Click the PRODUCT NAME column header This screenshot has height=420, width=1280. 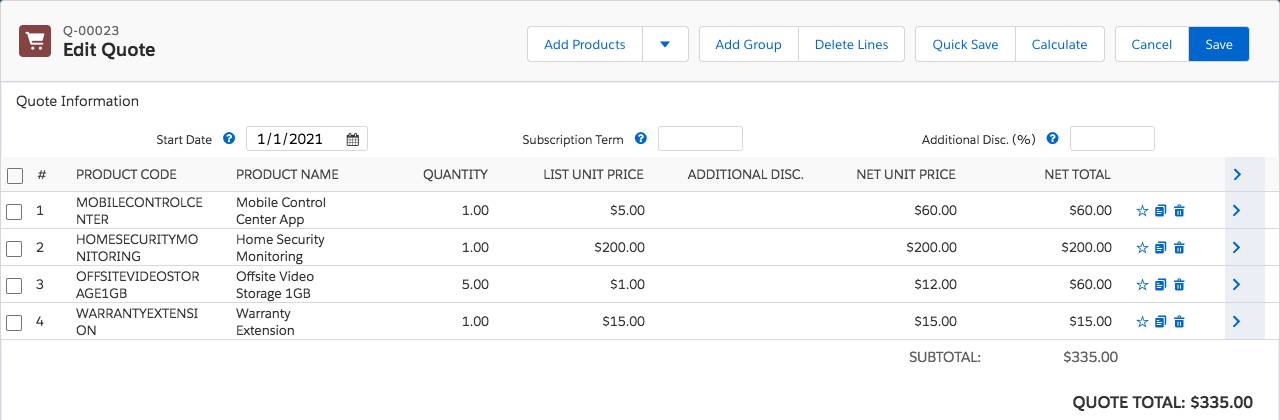click(x=287, y=174)
